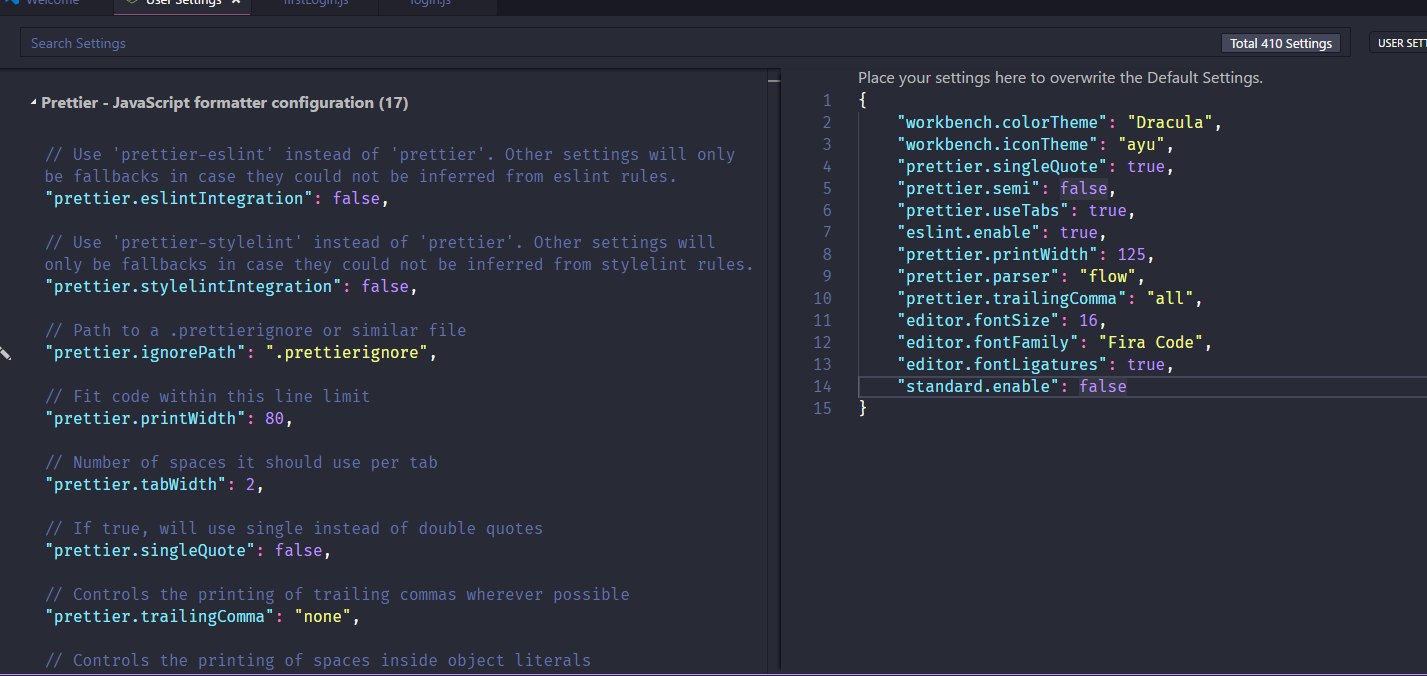The image size is (1427, 676).
Task: Click the "prettier.ignorePath" default setting line
Action: [x=241, y=353]
